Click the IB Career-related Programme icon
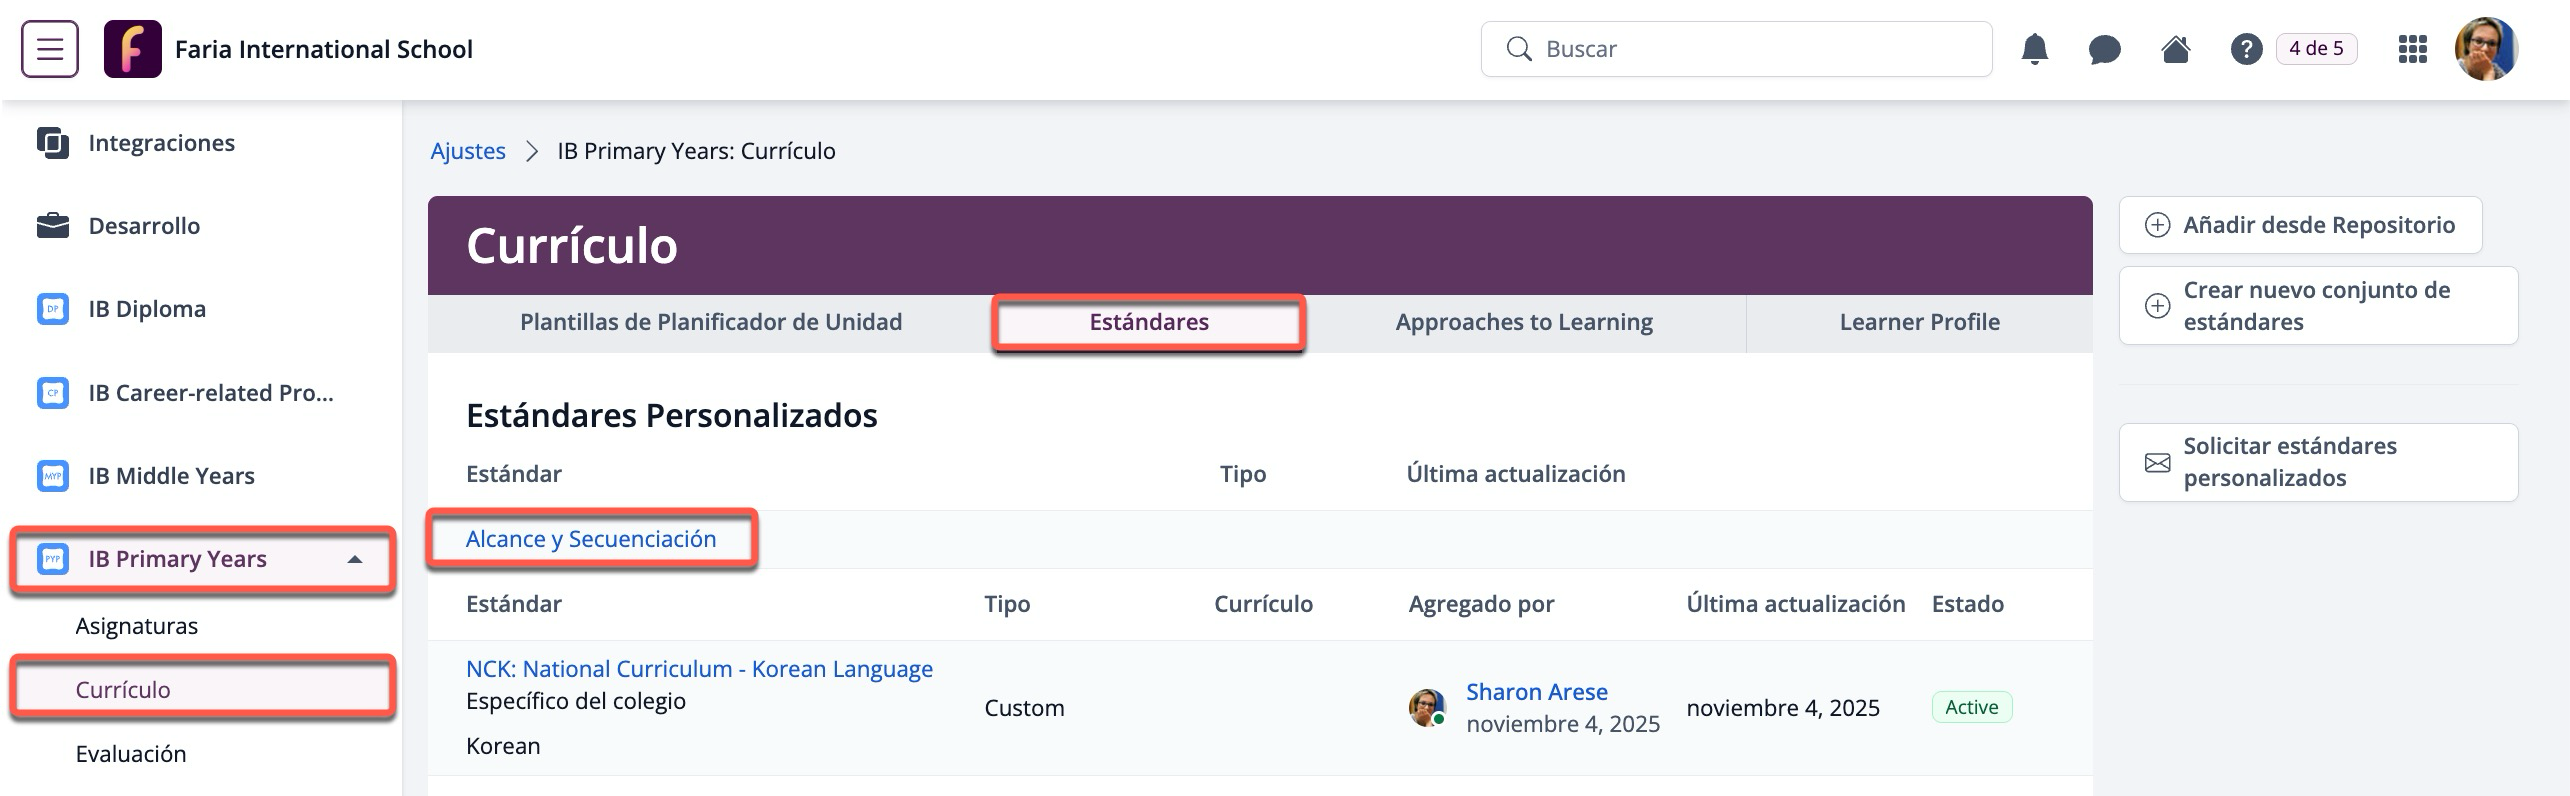Screen dimensions: 2570x796 pos(53,393)
